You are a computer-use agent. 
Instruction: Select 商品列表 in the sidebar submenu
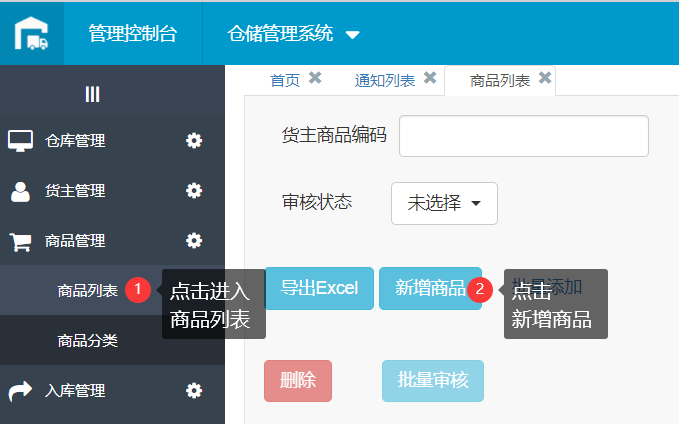[87, 291]
